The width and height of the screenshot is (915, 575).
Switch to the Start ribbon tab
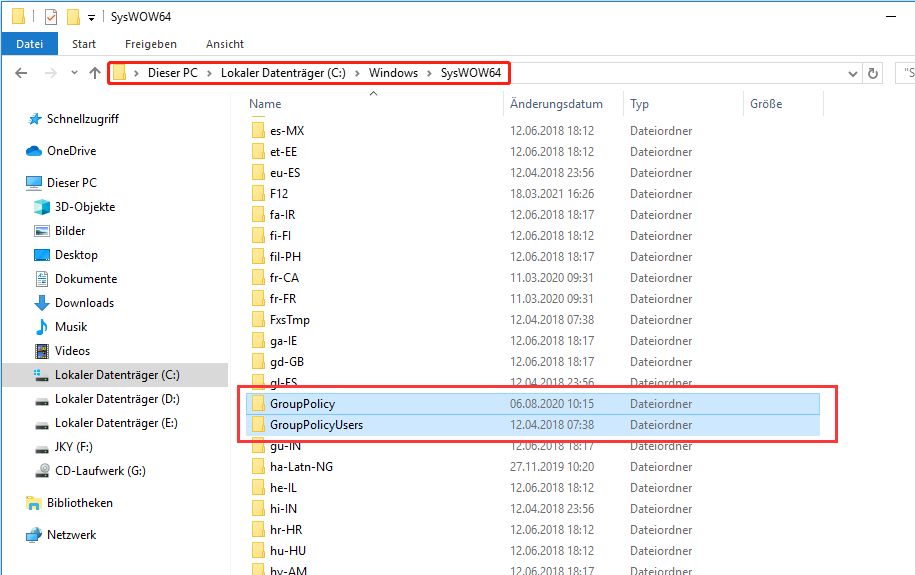point(84,44)
